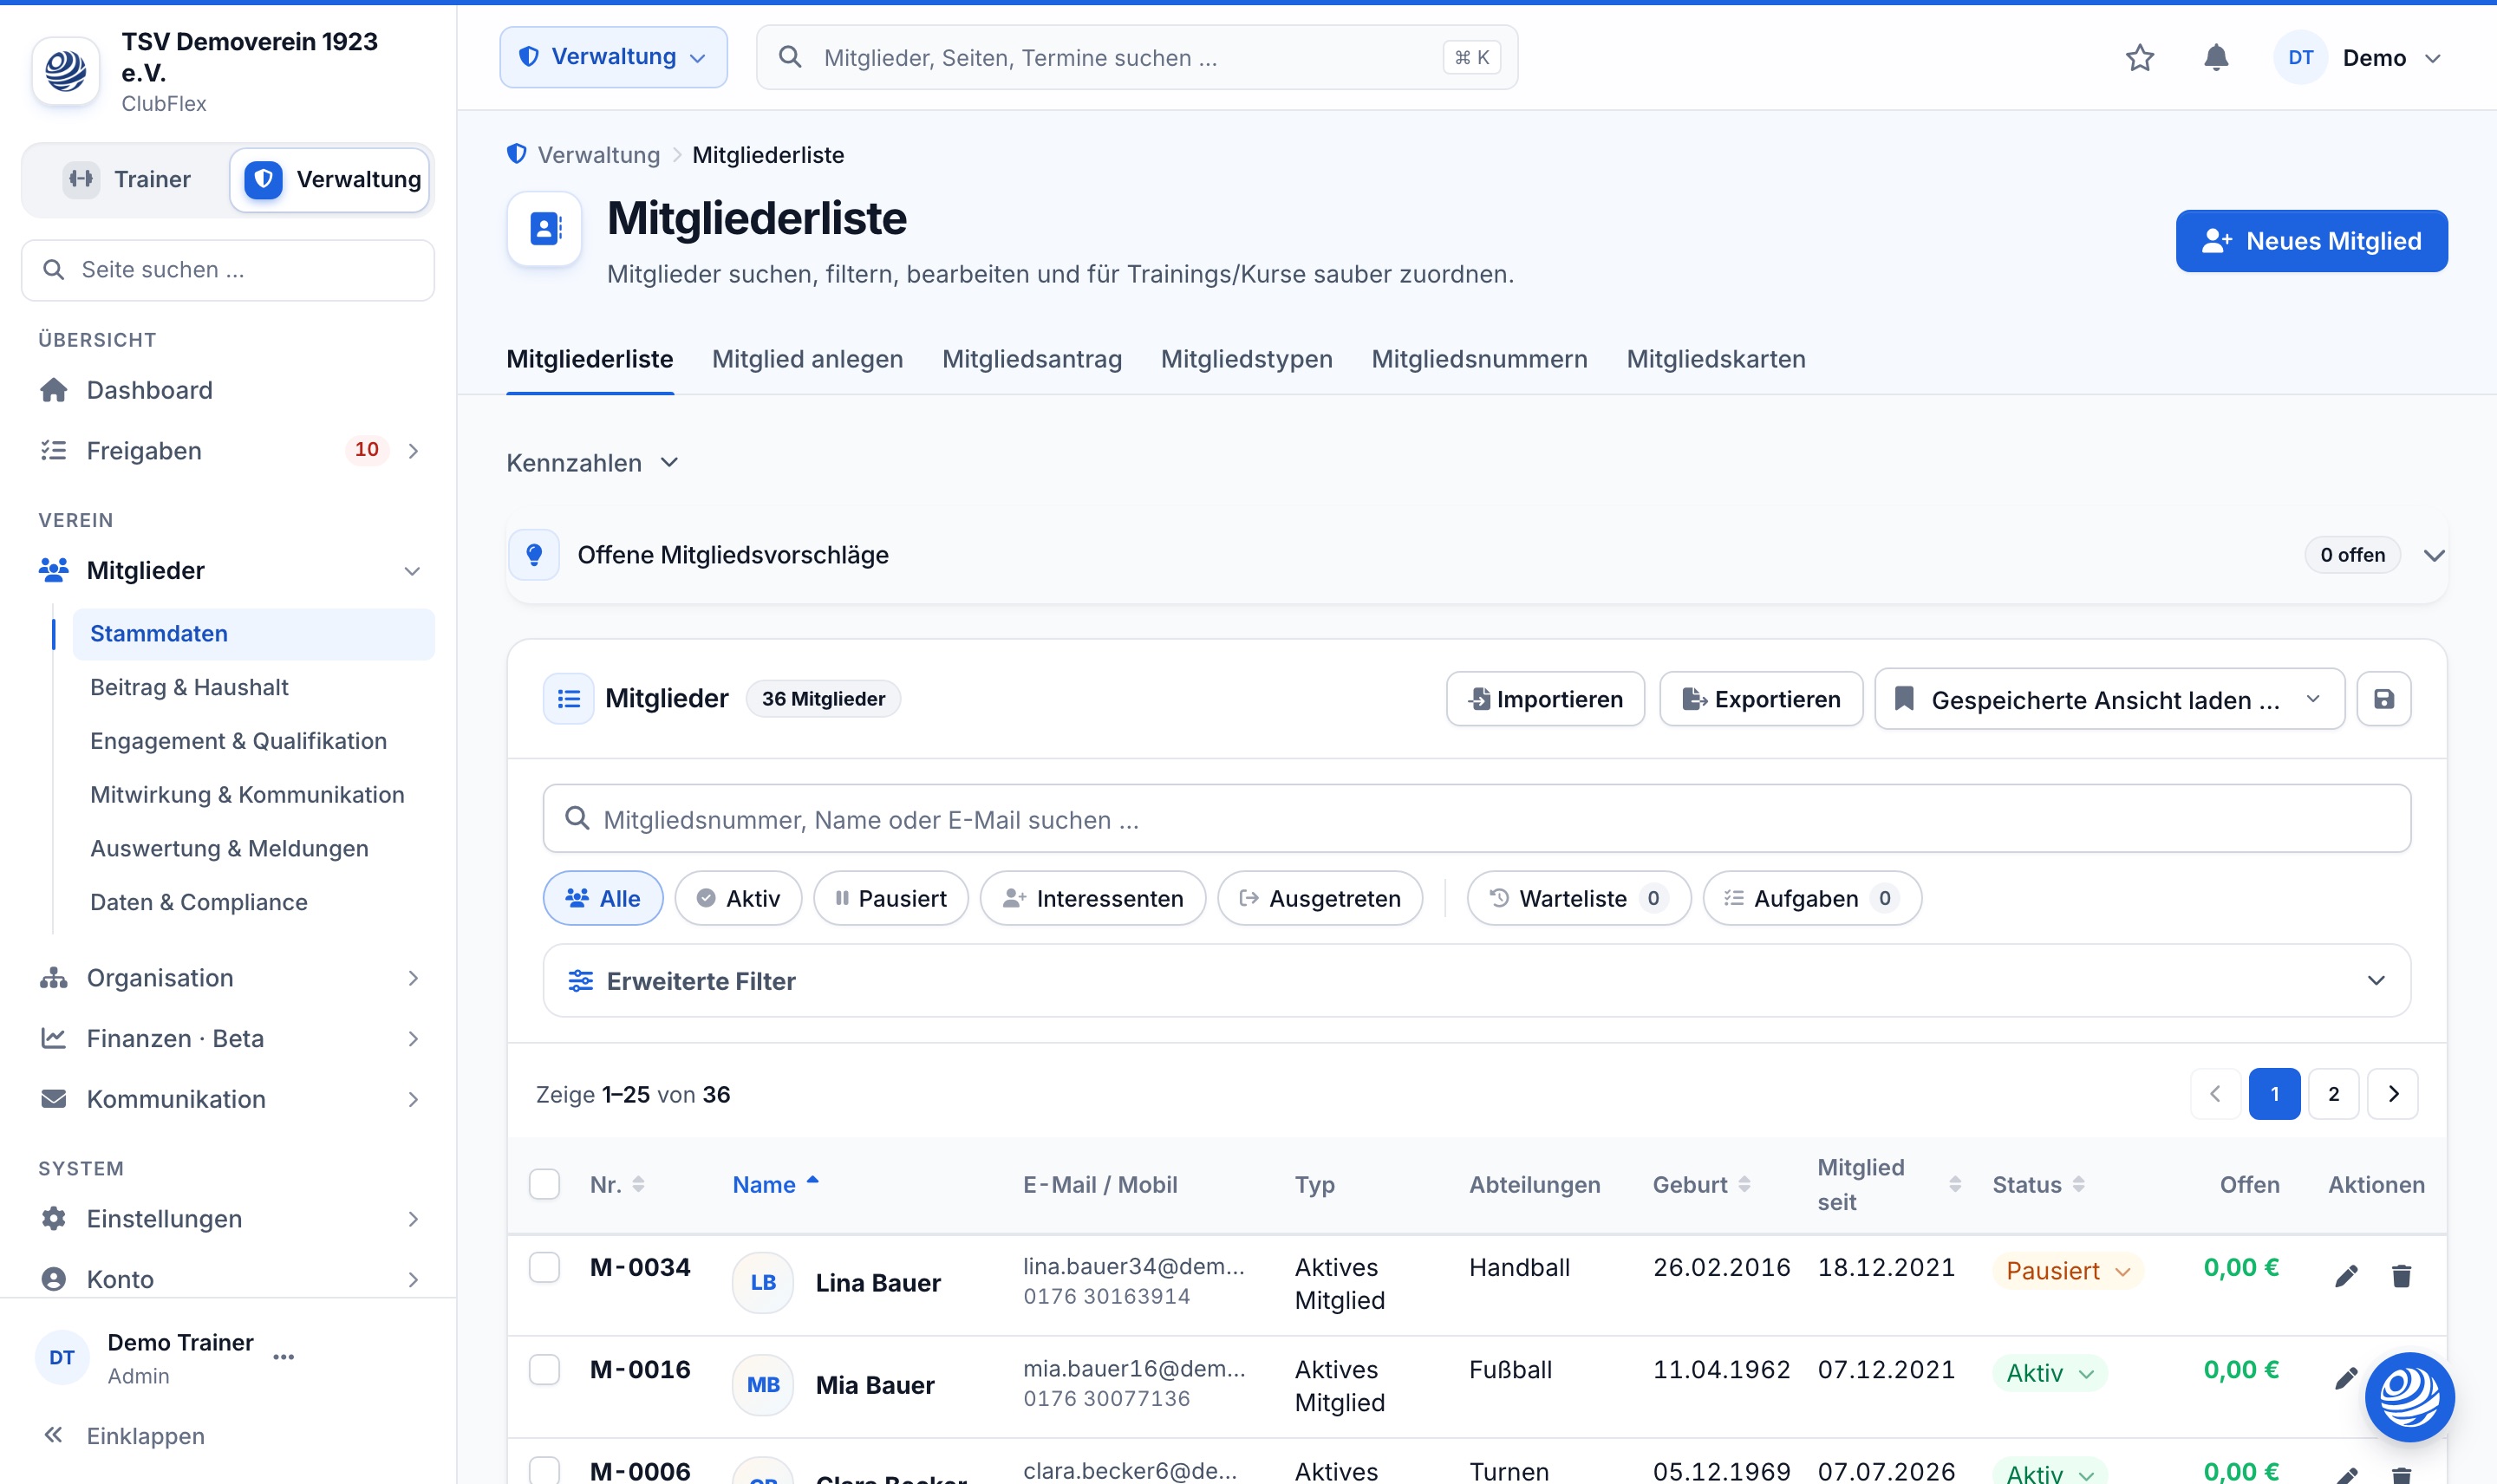Open Mitgliedskarten tab
This screenshot has width=2497, height=1484.
pyautogui.click(x=1716, y=359)
